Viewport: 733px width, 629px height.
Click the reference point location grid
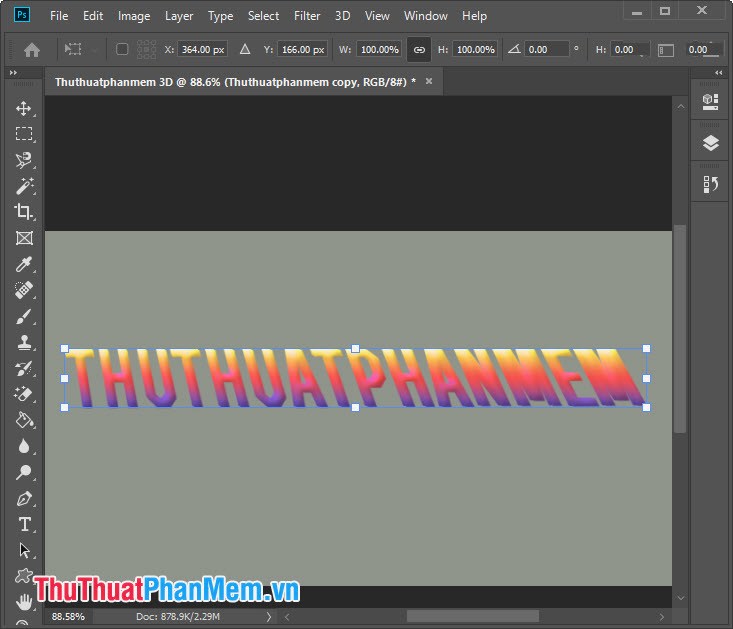click(146, 49)
